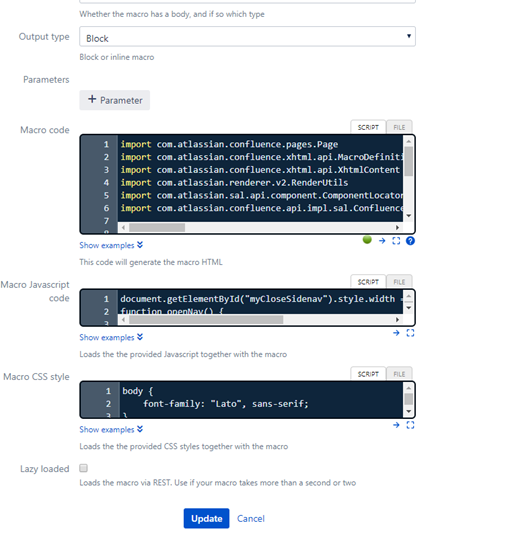Expand Show examples under Macro code
The image size is (510, 550).
[111, 245]
